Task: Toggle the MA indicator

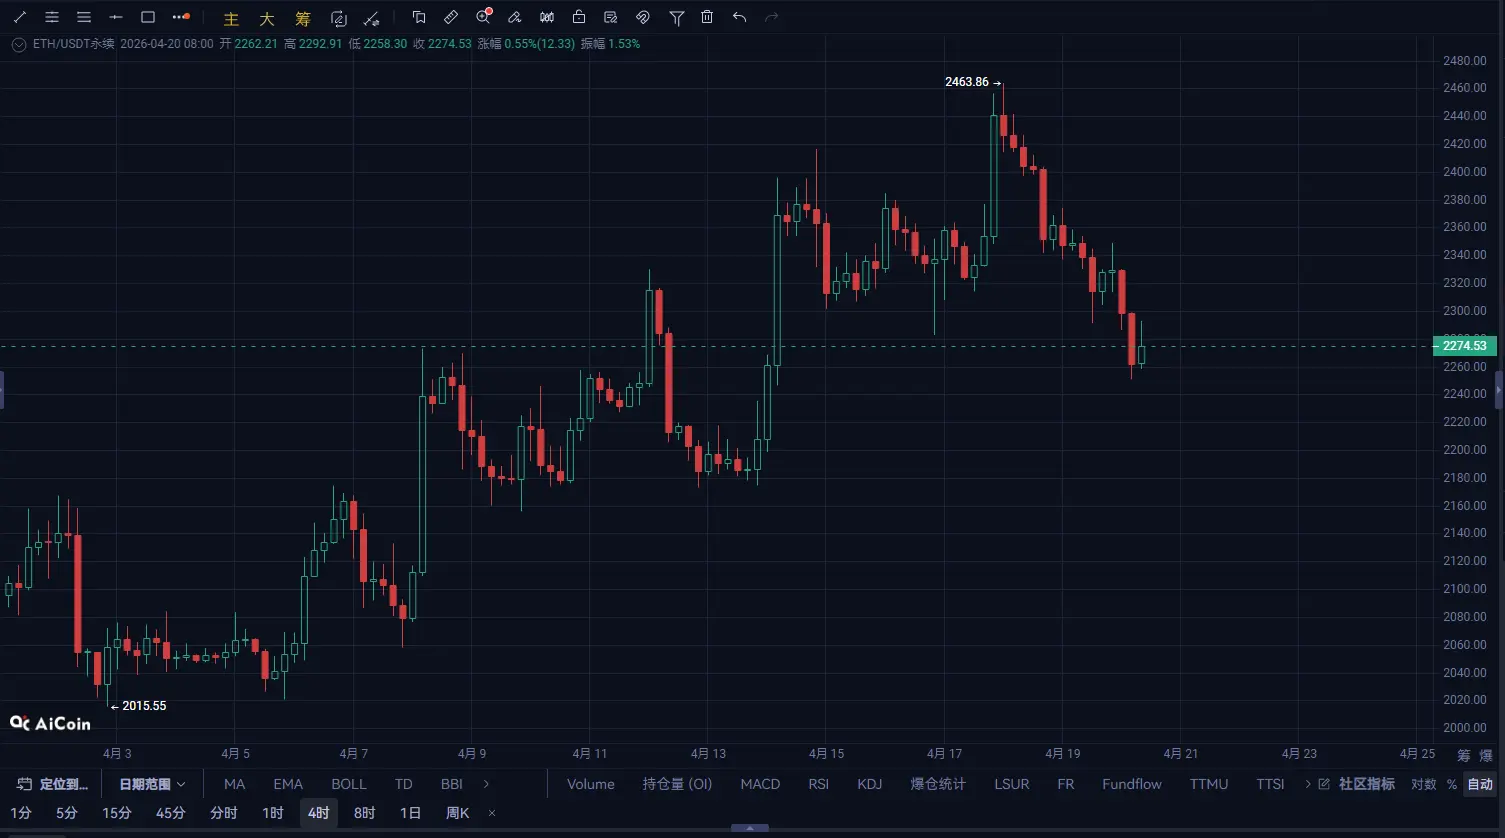Action: pos(235,784)
